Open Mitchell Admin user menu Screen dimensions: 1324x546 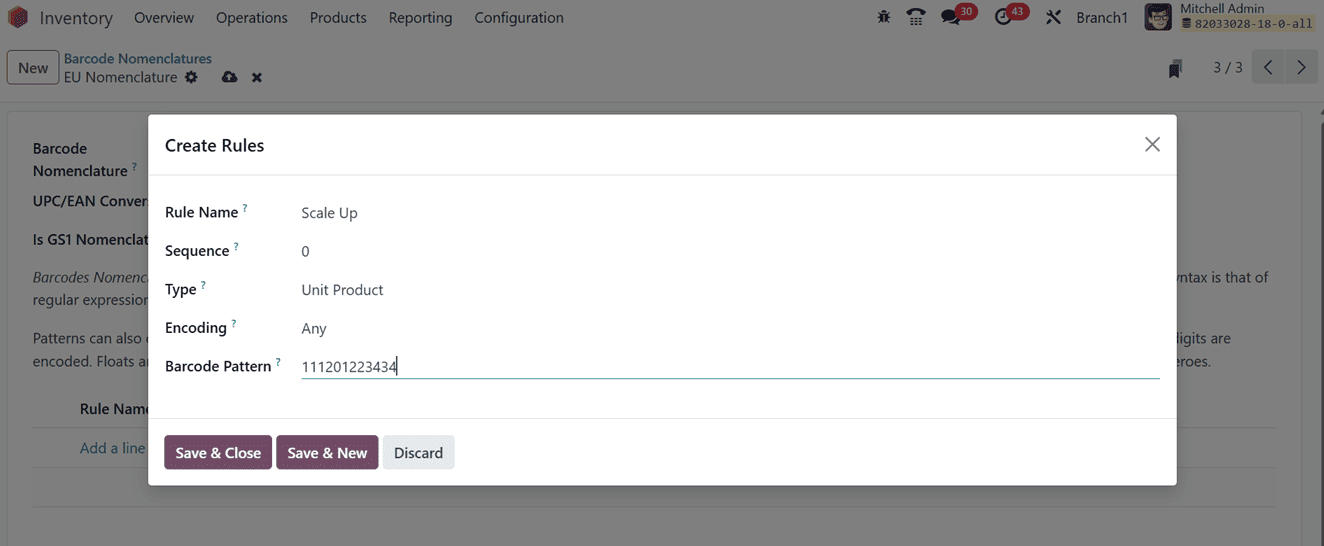pyautogui.click(x=1229, y=17)
